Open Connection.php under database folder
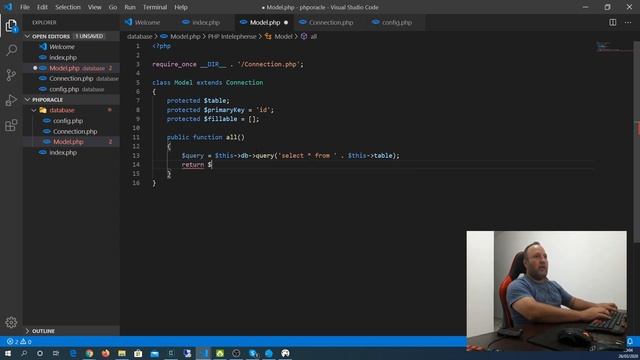Image resolution: width=640 pixels, height=360 pixels. (x=71, y=131)
